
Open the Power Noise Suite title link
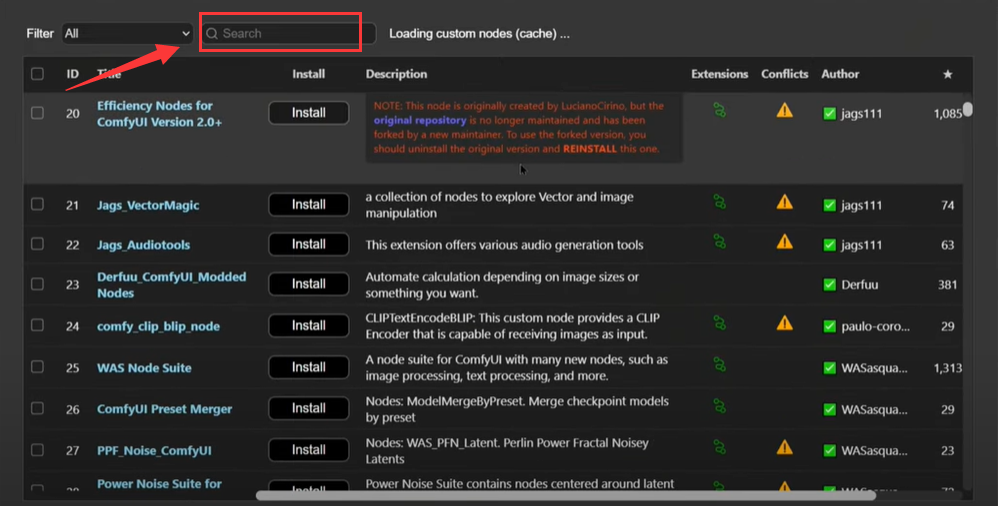159,484
